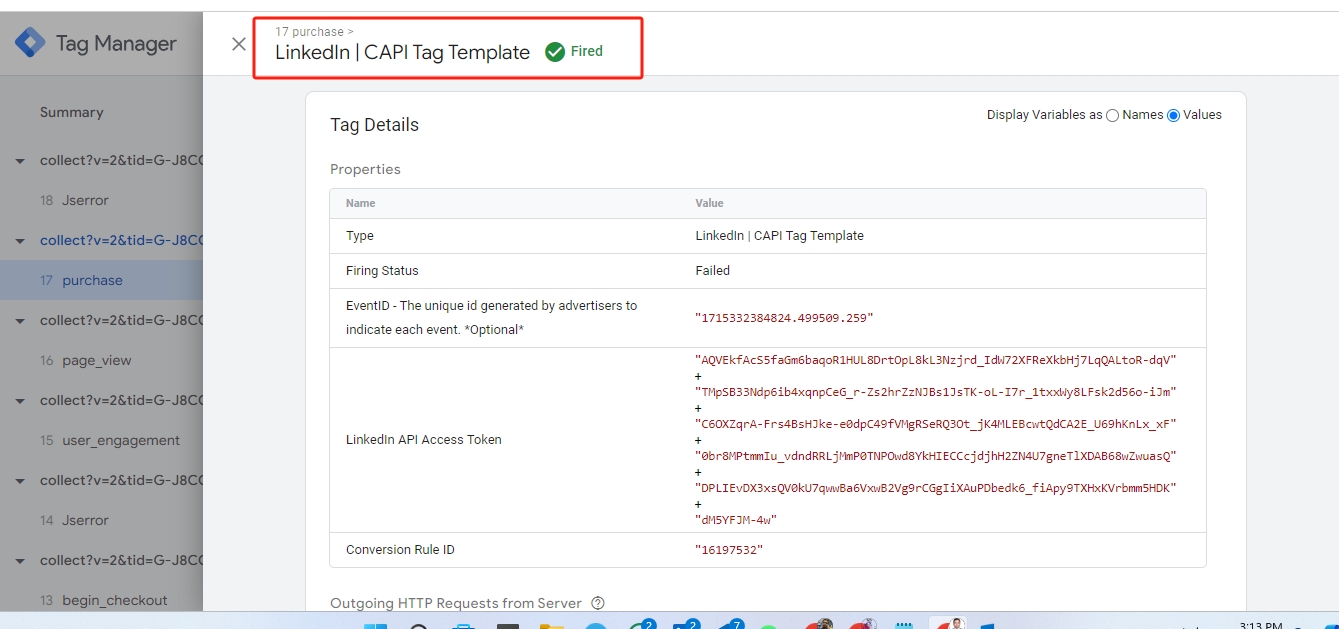Click the Properties section label
The image size is (1339, 629).
(365, 170)
